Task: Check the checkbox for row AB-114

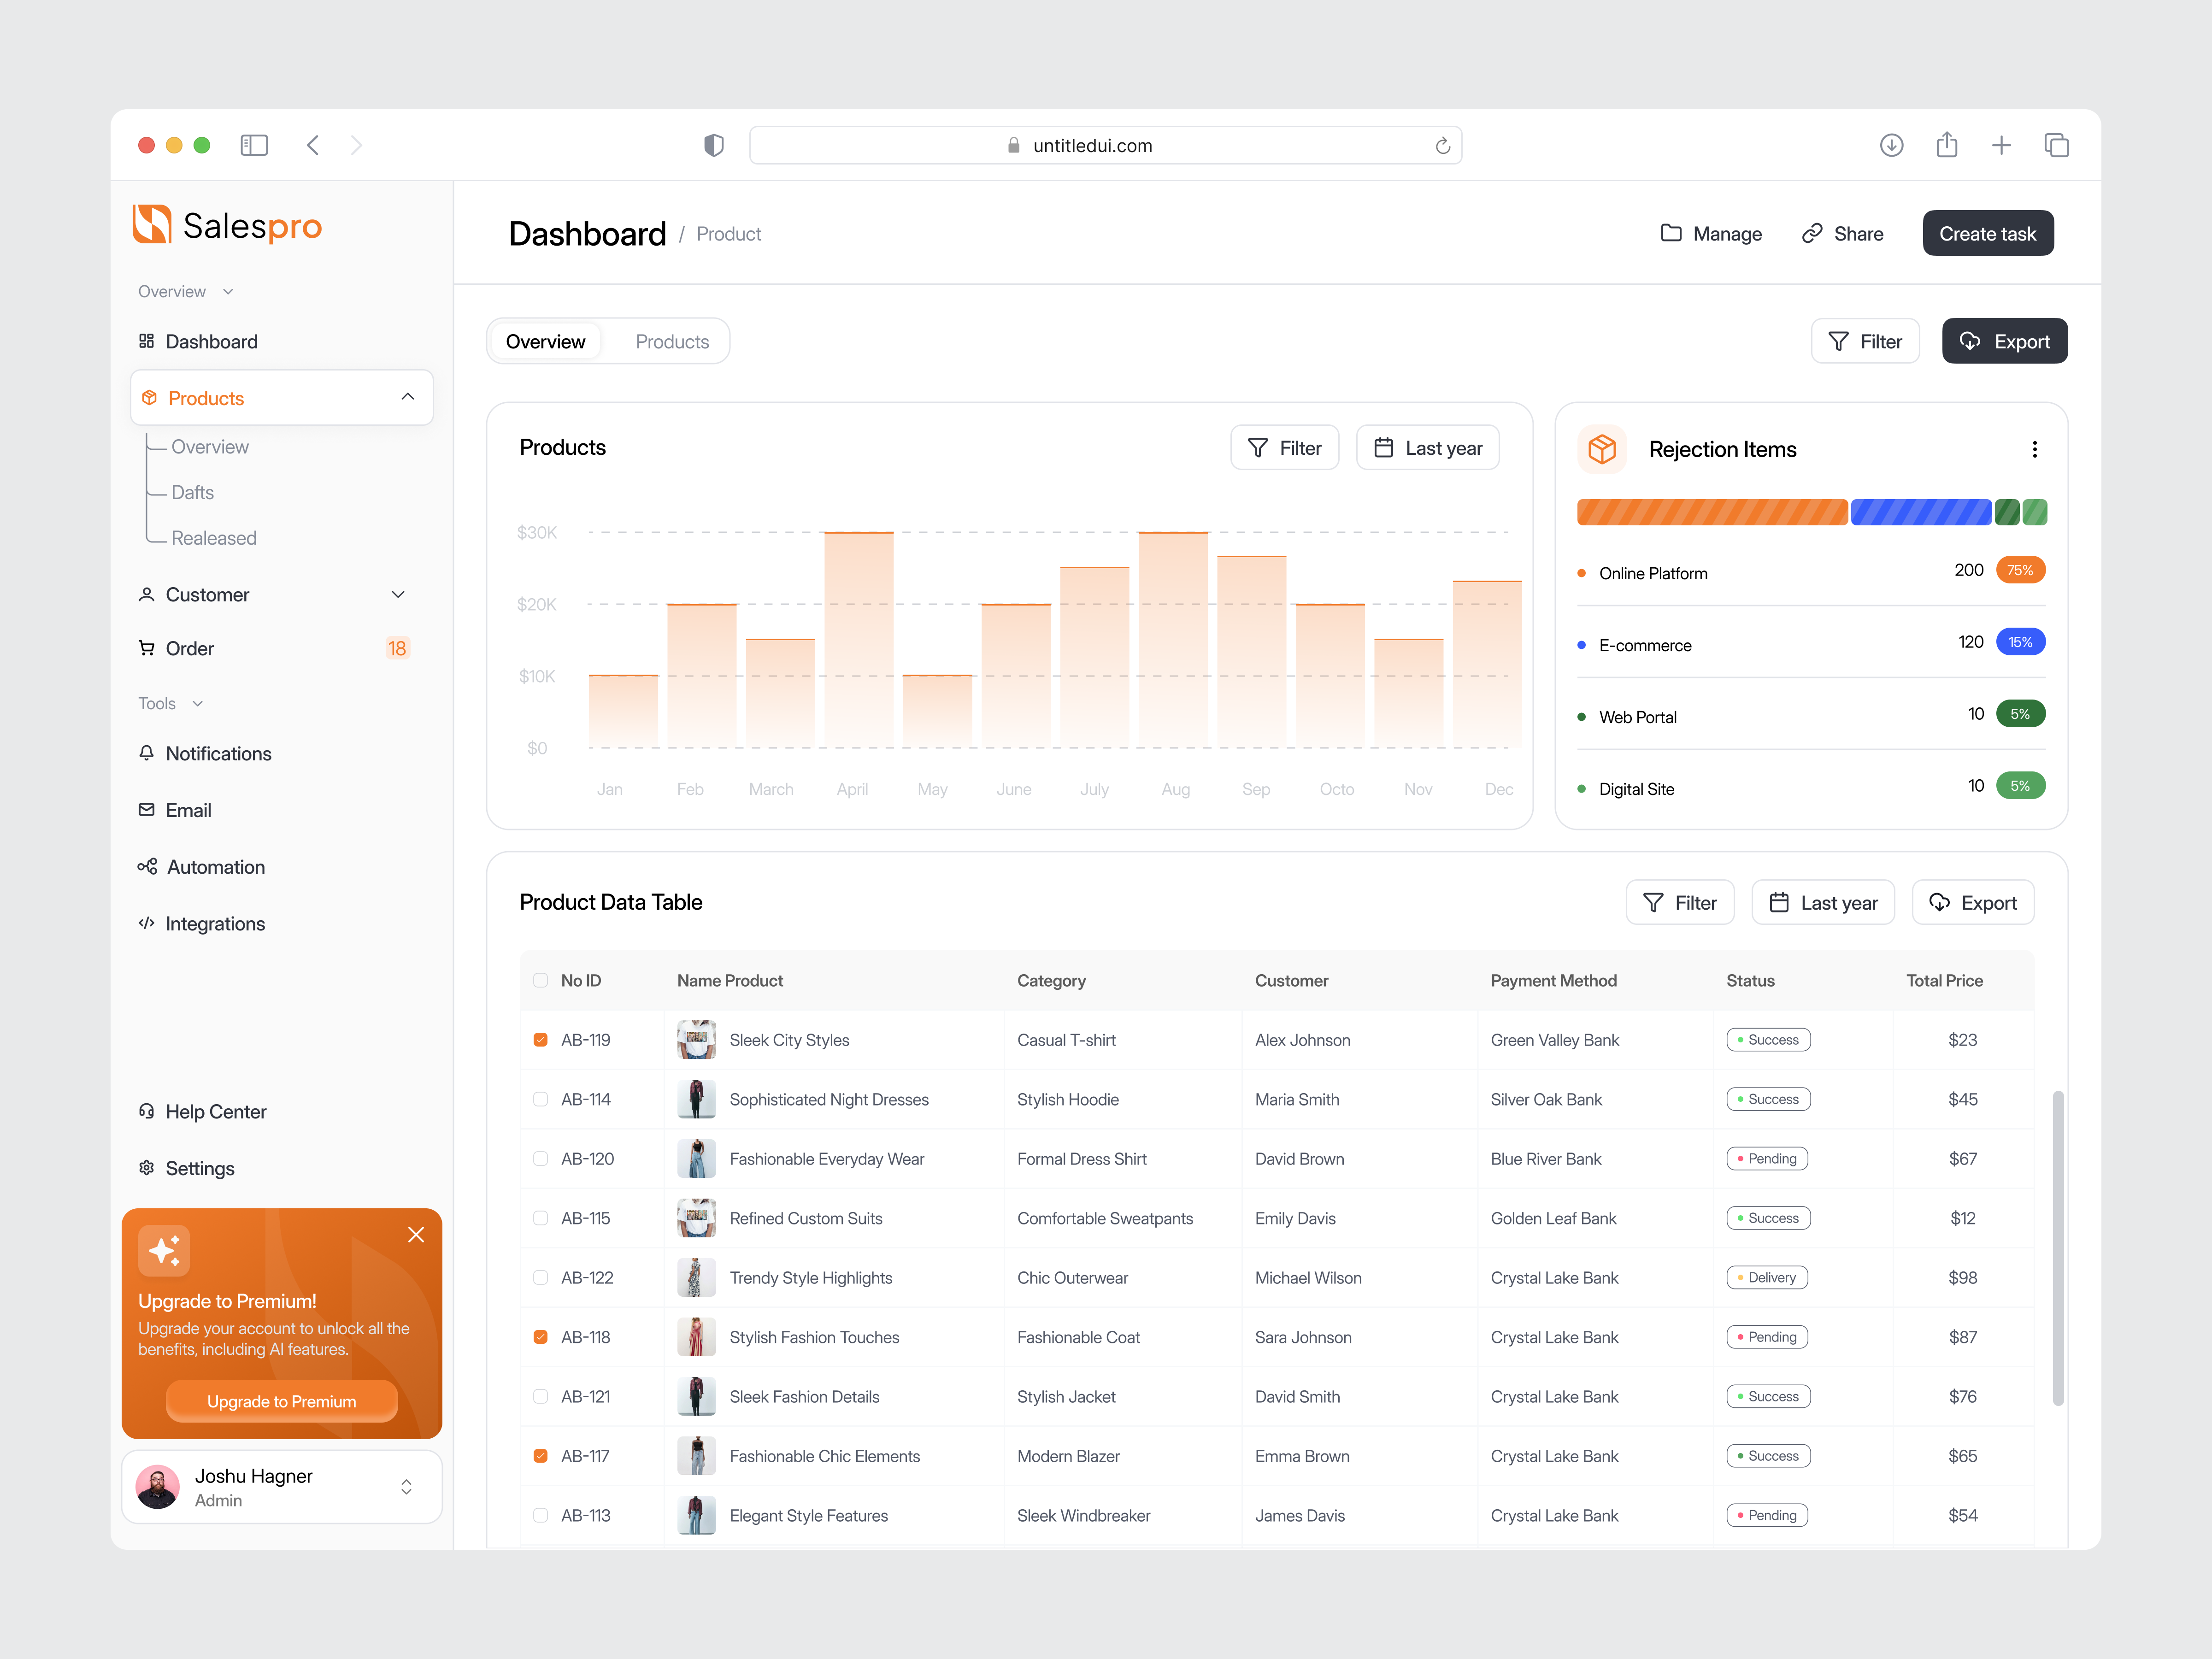Action: (x=540, y=1098)
